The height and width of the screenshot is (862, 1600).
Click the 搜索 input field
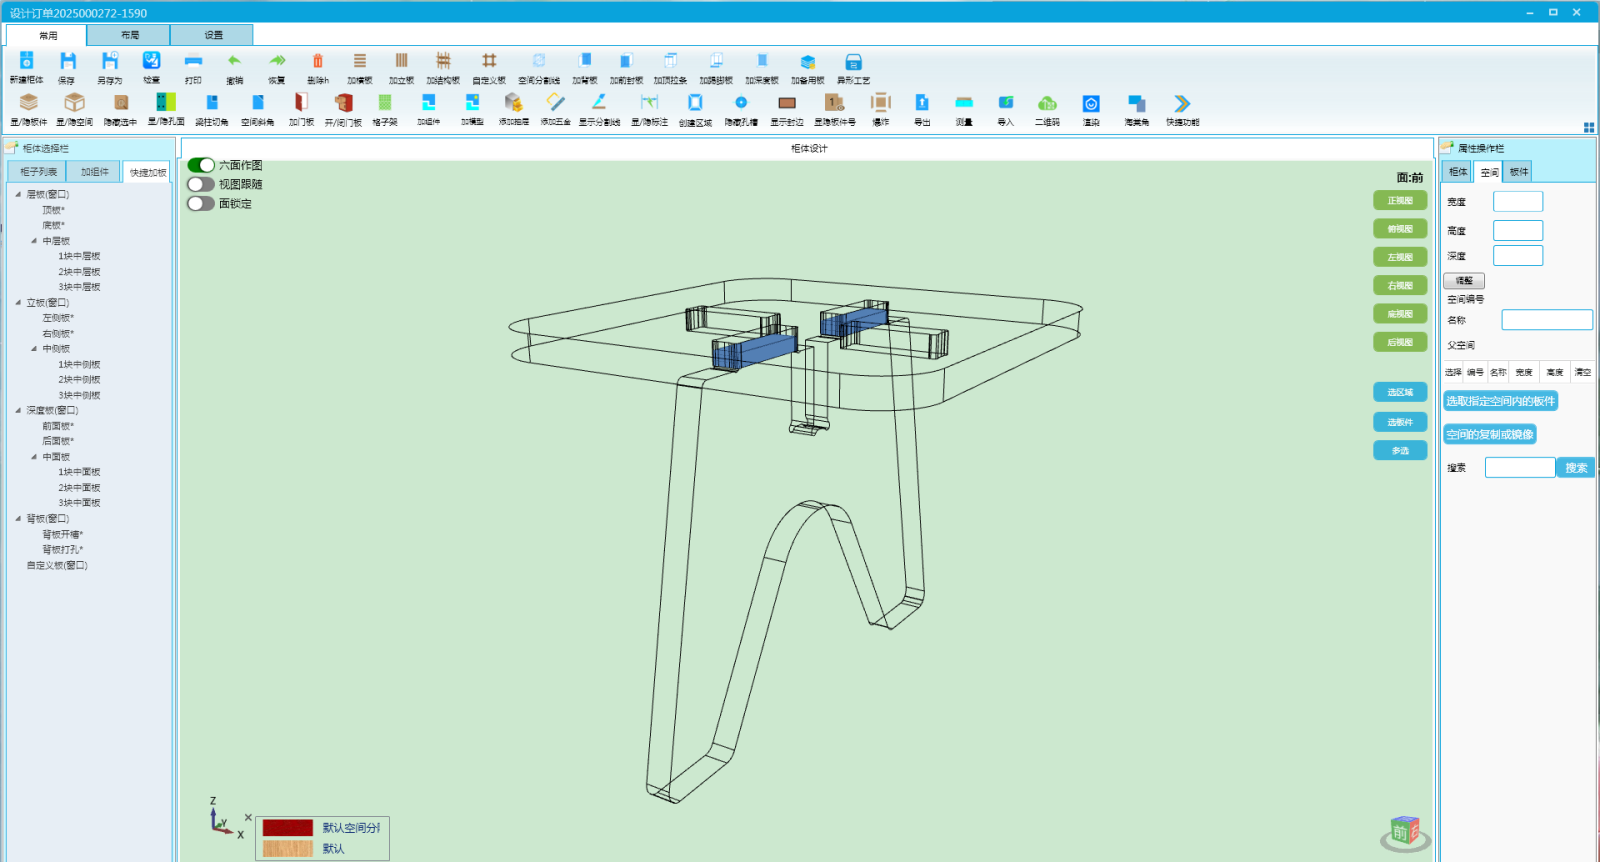pos(1519,468)
